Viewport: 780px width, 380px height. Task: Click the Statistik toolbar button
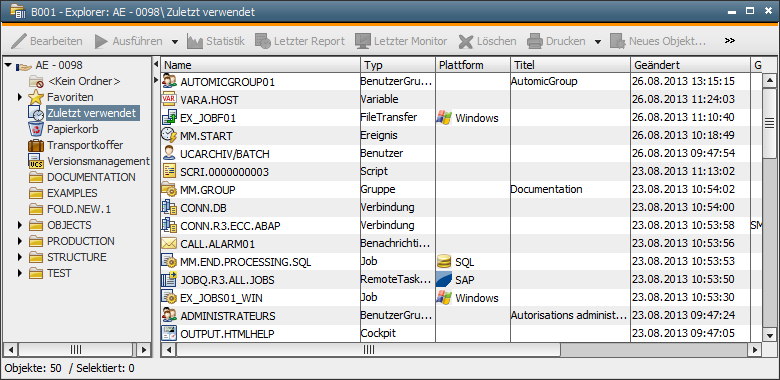215,41
